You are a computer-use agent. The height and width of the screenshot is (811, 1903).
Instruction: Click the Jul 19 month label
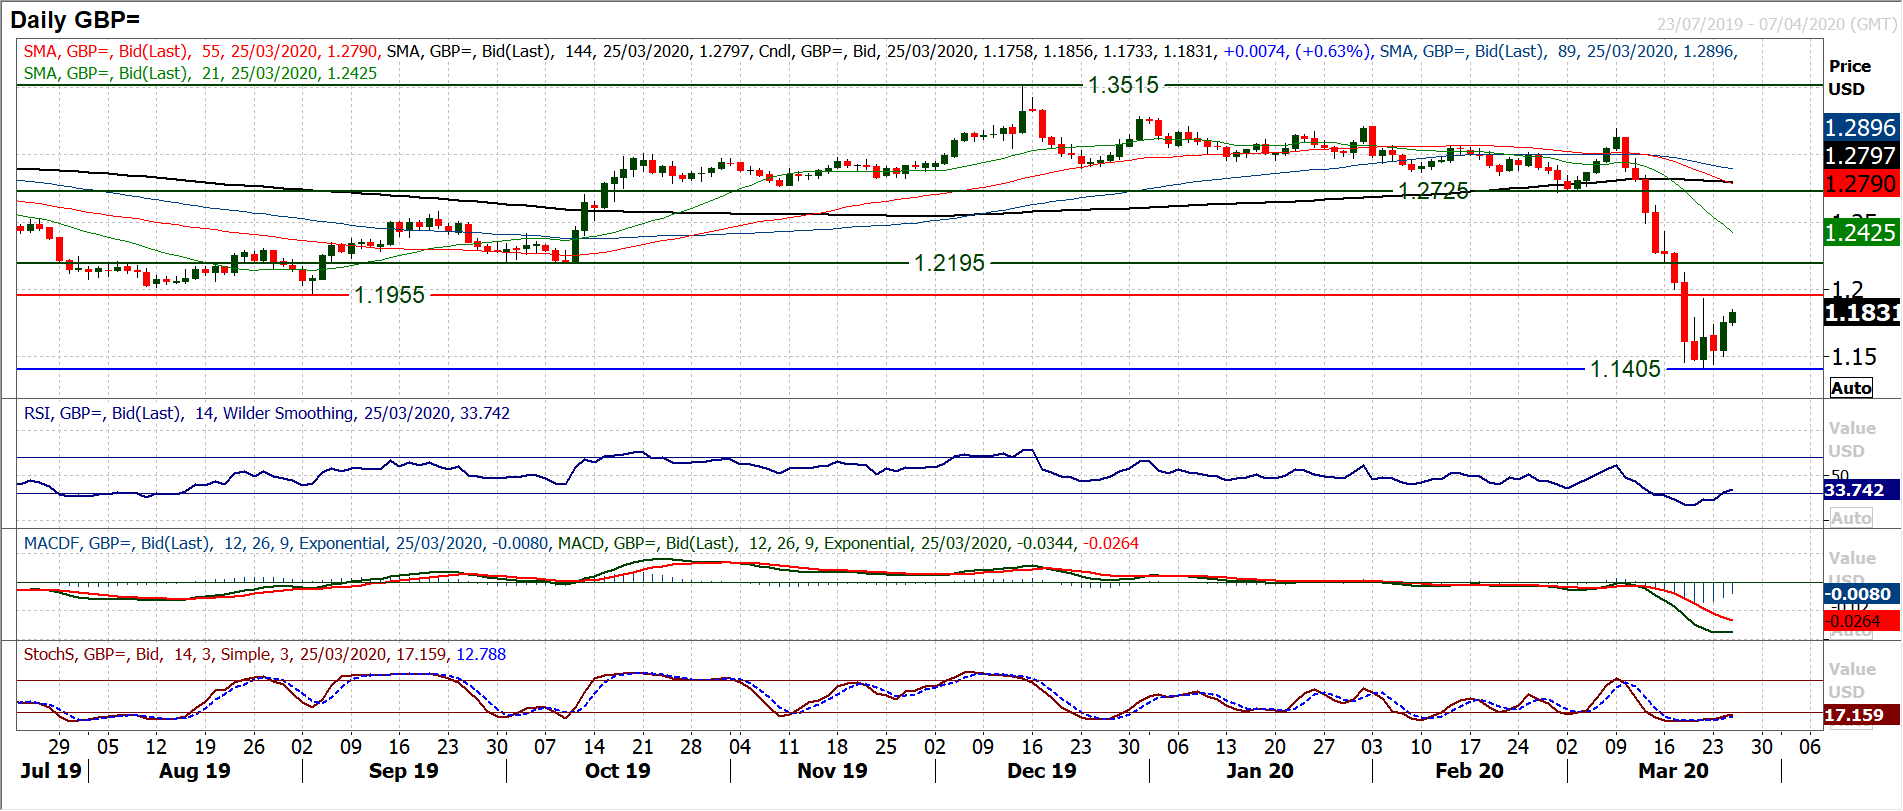coord(50,771)
